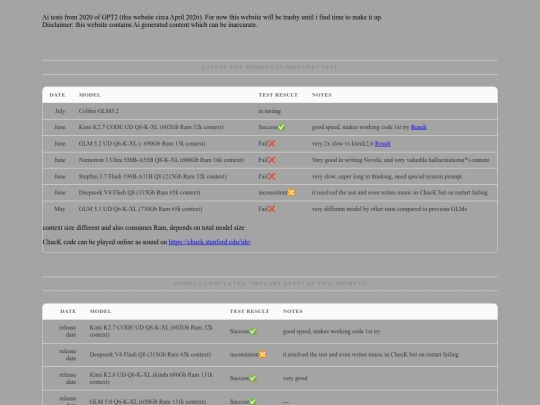The height and width of the screenshot is (405, 540).
Task: Select 'Deepseek V4 Flash Q8' cell in lower table
Action: click(x=150, y=354)
